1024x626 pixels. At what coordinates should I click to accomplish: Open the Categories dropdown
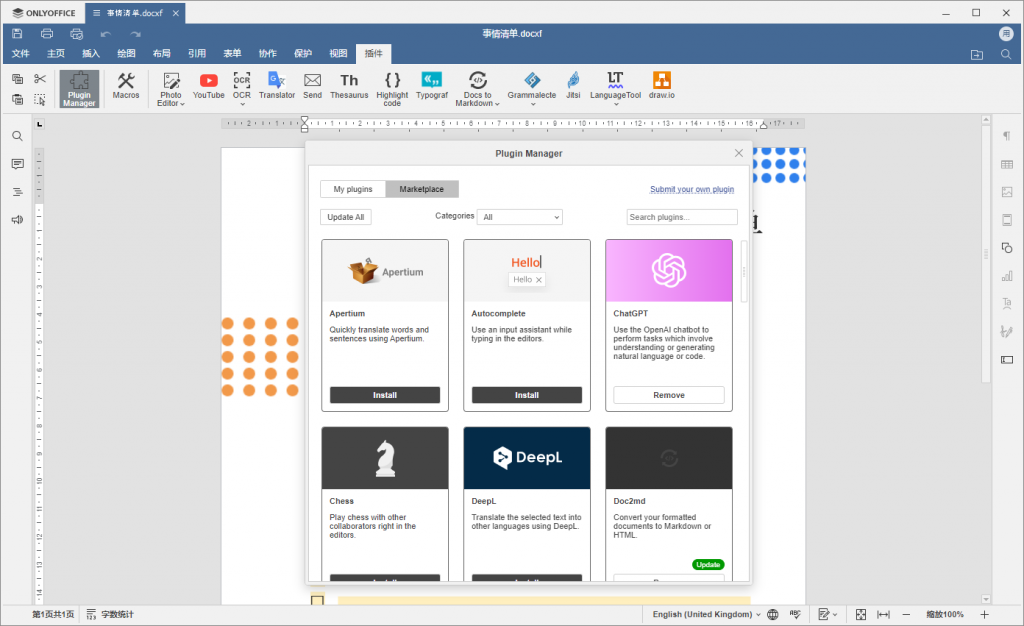520,217
